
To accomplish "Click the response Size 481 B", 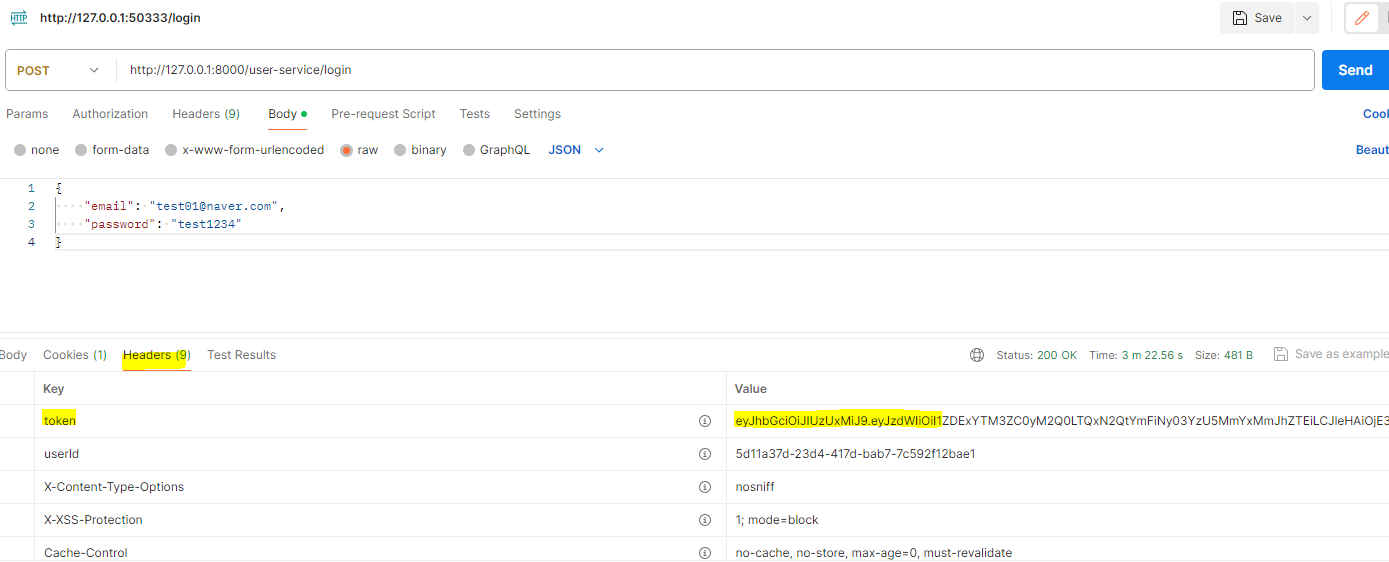I will click(x=1224, y=355).
